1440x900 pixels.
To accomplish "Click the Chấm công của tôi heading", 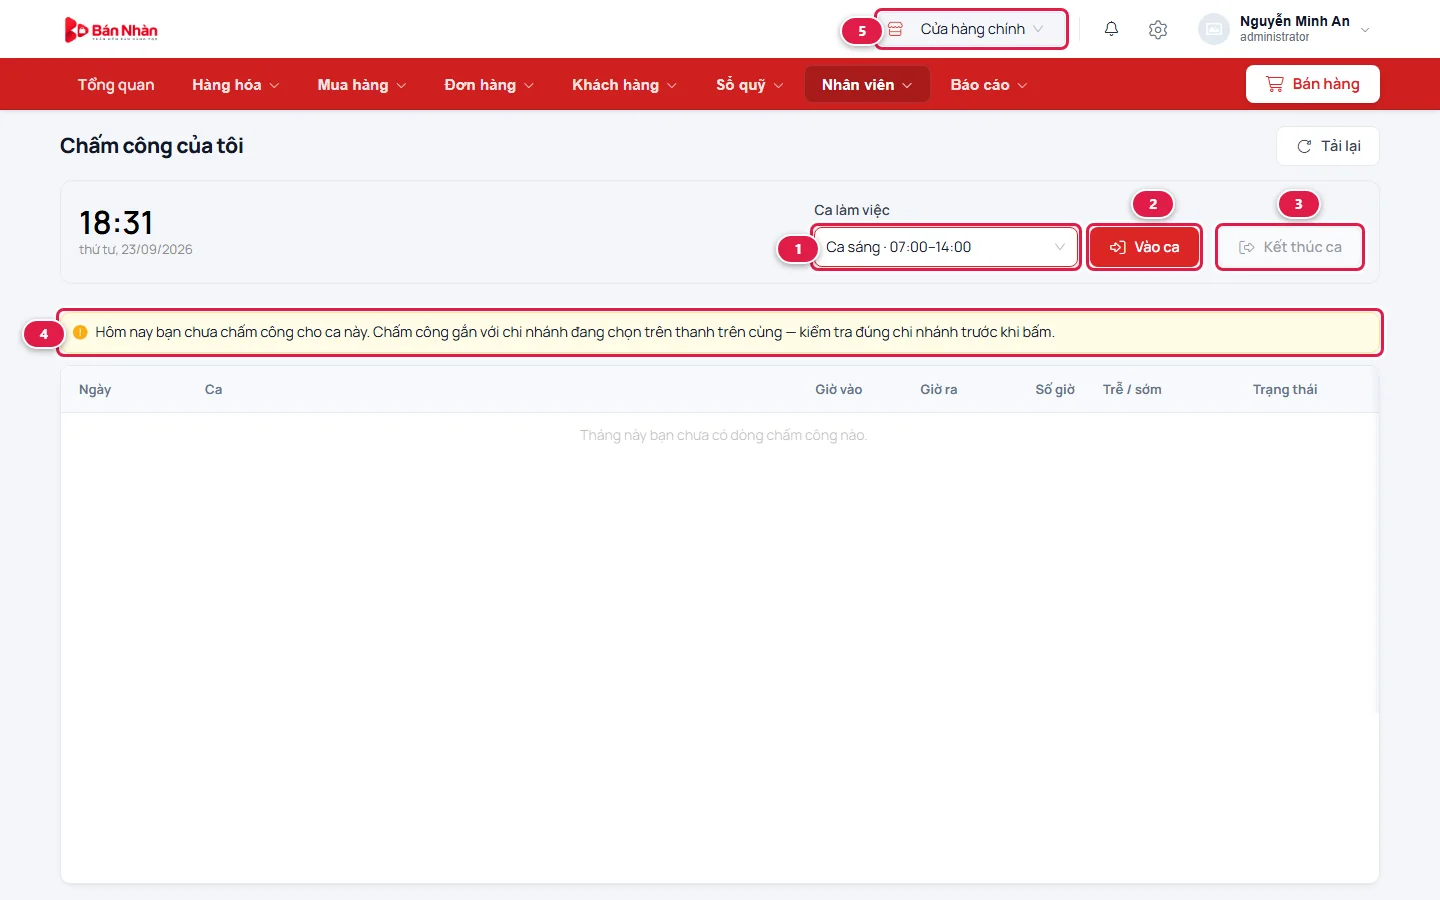I will pyautogui.click(x=152, y=146).
